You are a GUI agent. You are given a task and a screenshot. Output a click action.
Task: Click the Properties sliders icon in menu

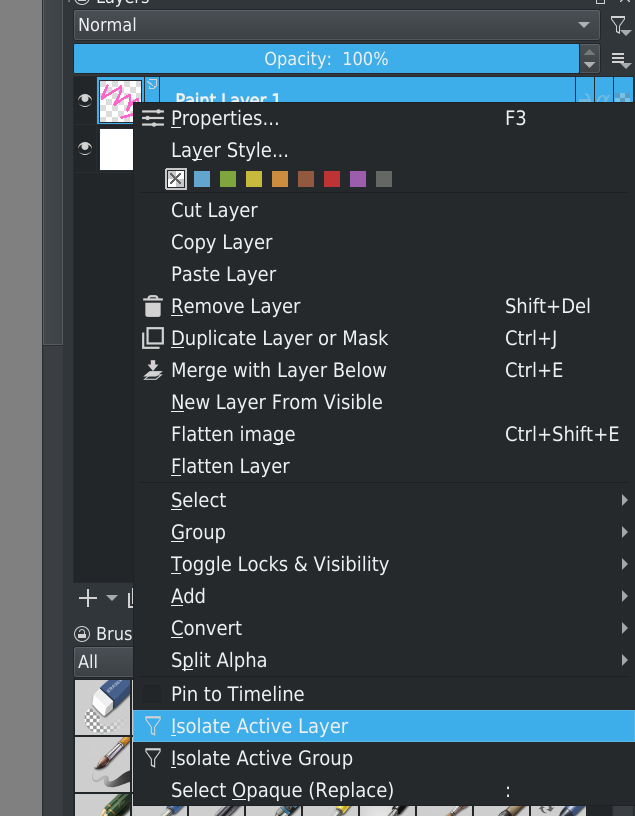(x=152, y=119)
